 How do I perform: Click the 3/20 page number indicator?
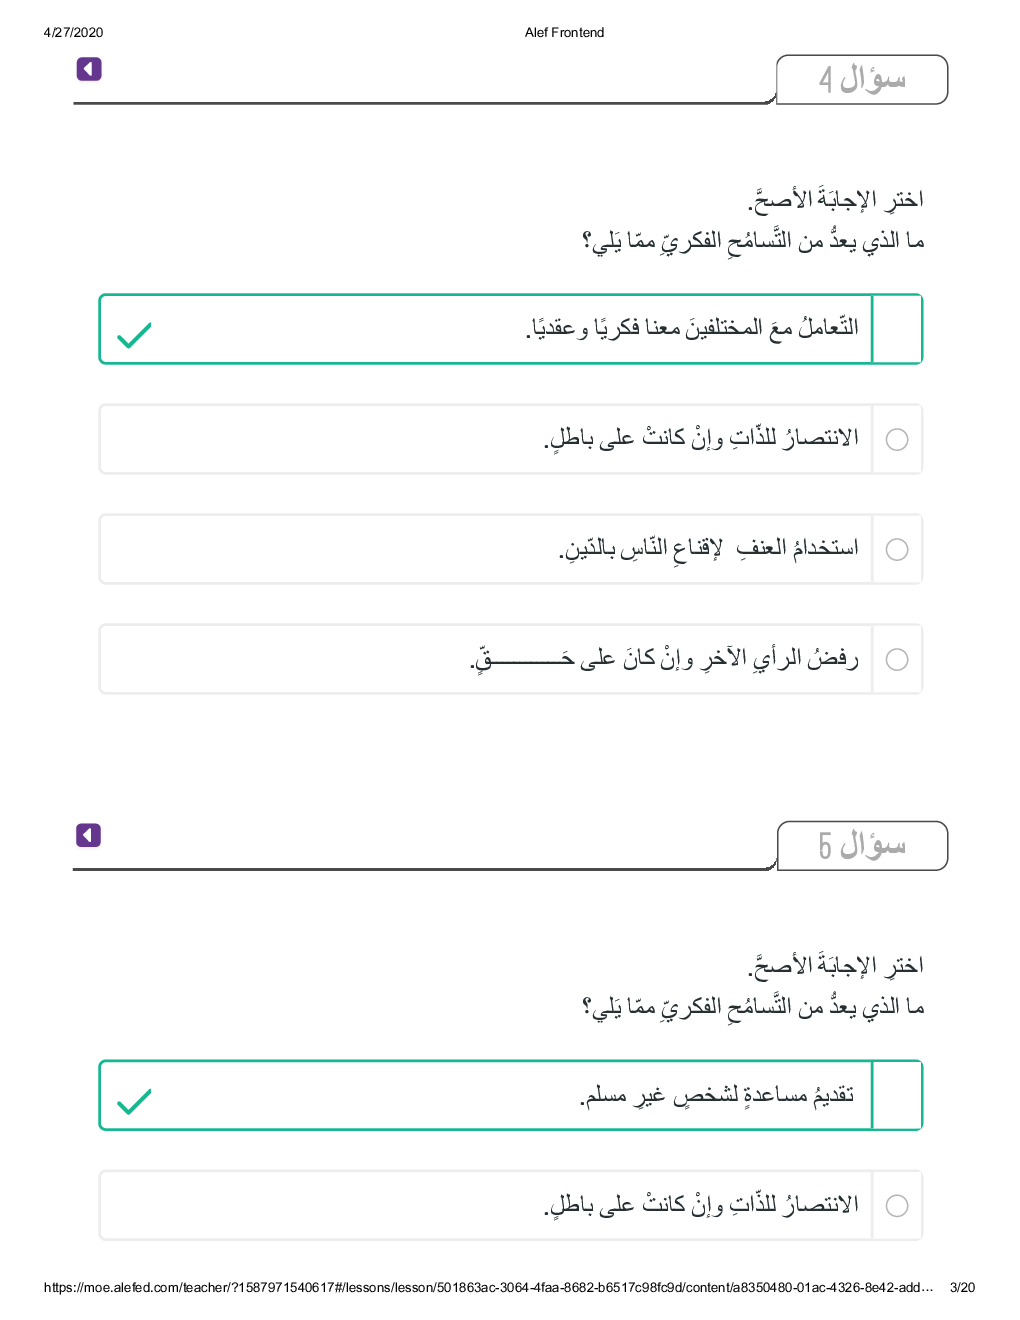tap(962, 1287)
